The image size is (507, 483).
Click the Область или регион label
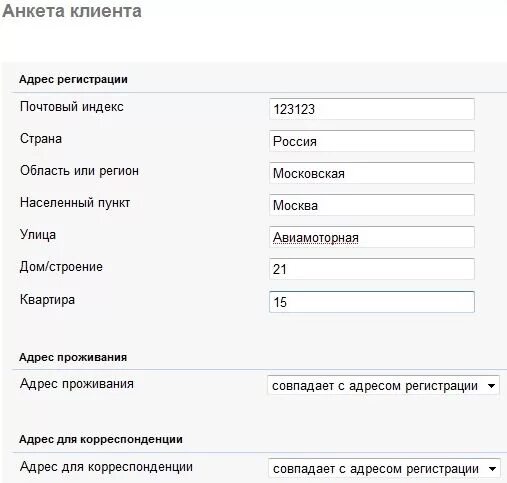(79, 171)
